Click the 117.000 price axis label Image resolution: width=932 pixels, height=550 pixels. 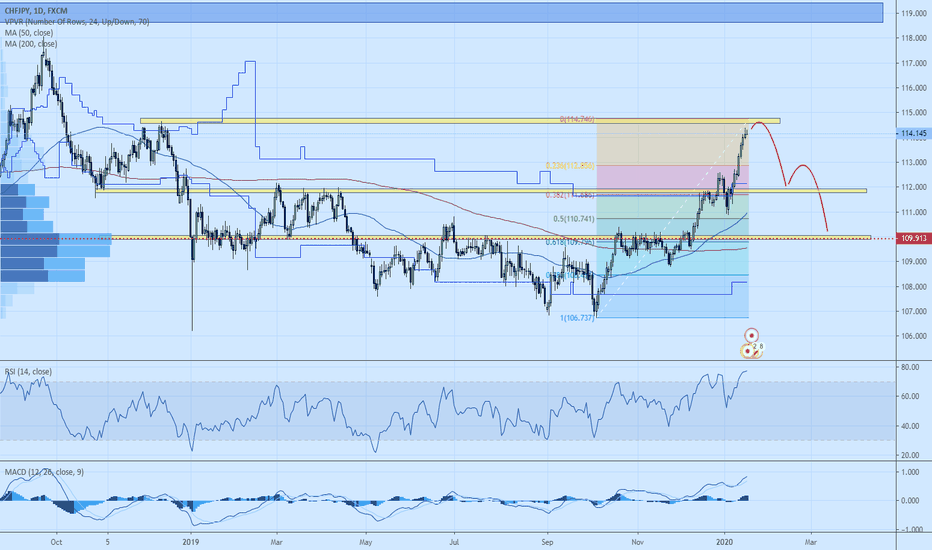coord(914,63)
